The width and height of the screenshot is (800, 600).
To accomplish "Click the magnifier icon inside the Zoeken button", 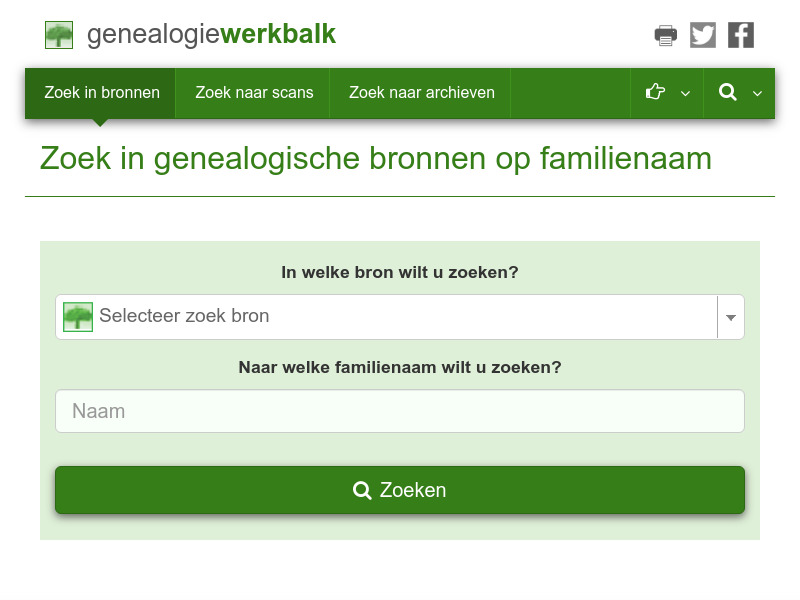I will [x=361, y=490].
